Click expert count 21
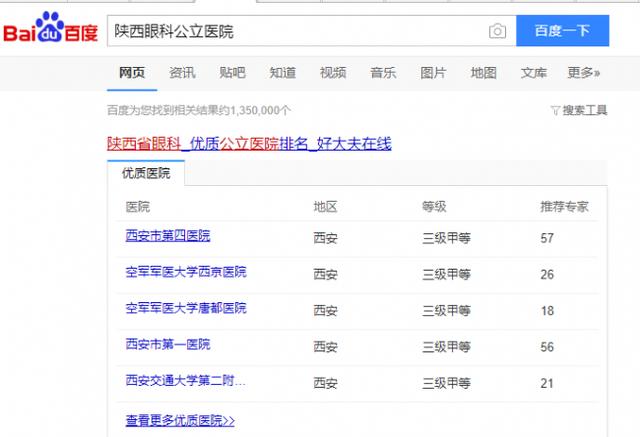This screenshot has height=437, width=640. coord(547,383)
